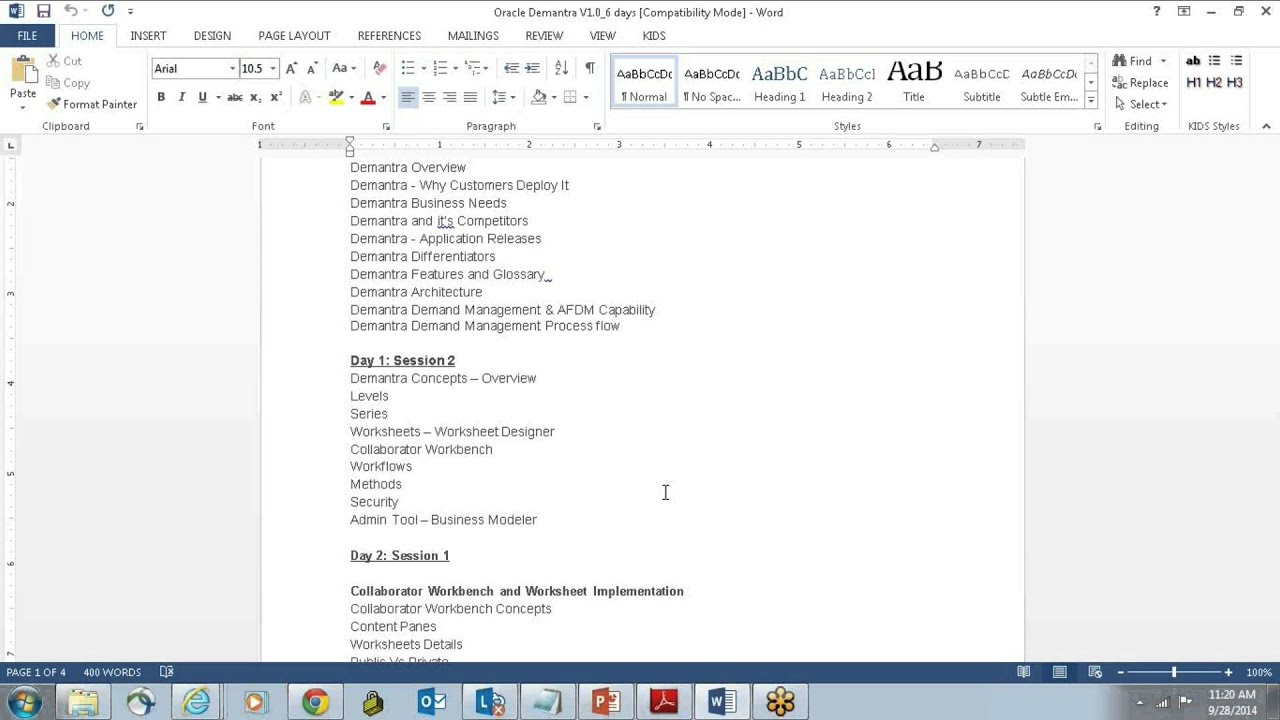Viewport: 1280px width, 720px height.
Task: Clear all formatting with the eraser icon
Action: click(x=379, y=68)
